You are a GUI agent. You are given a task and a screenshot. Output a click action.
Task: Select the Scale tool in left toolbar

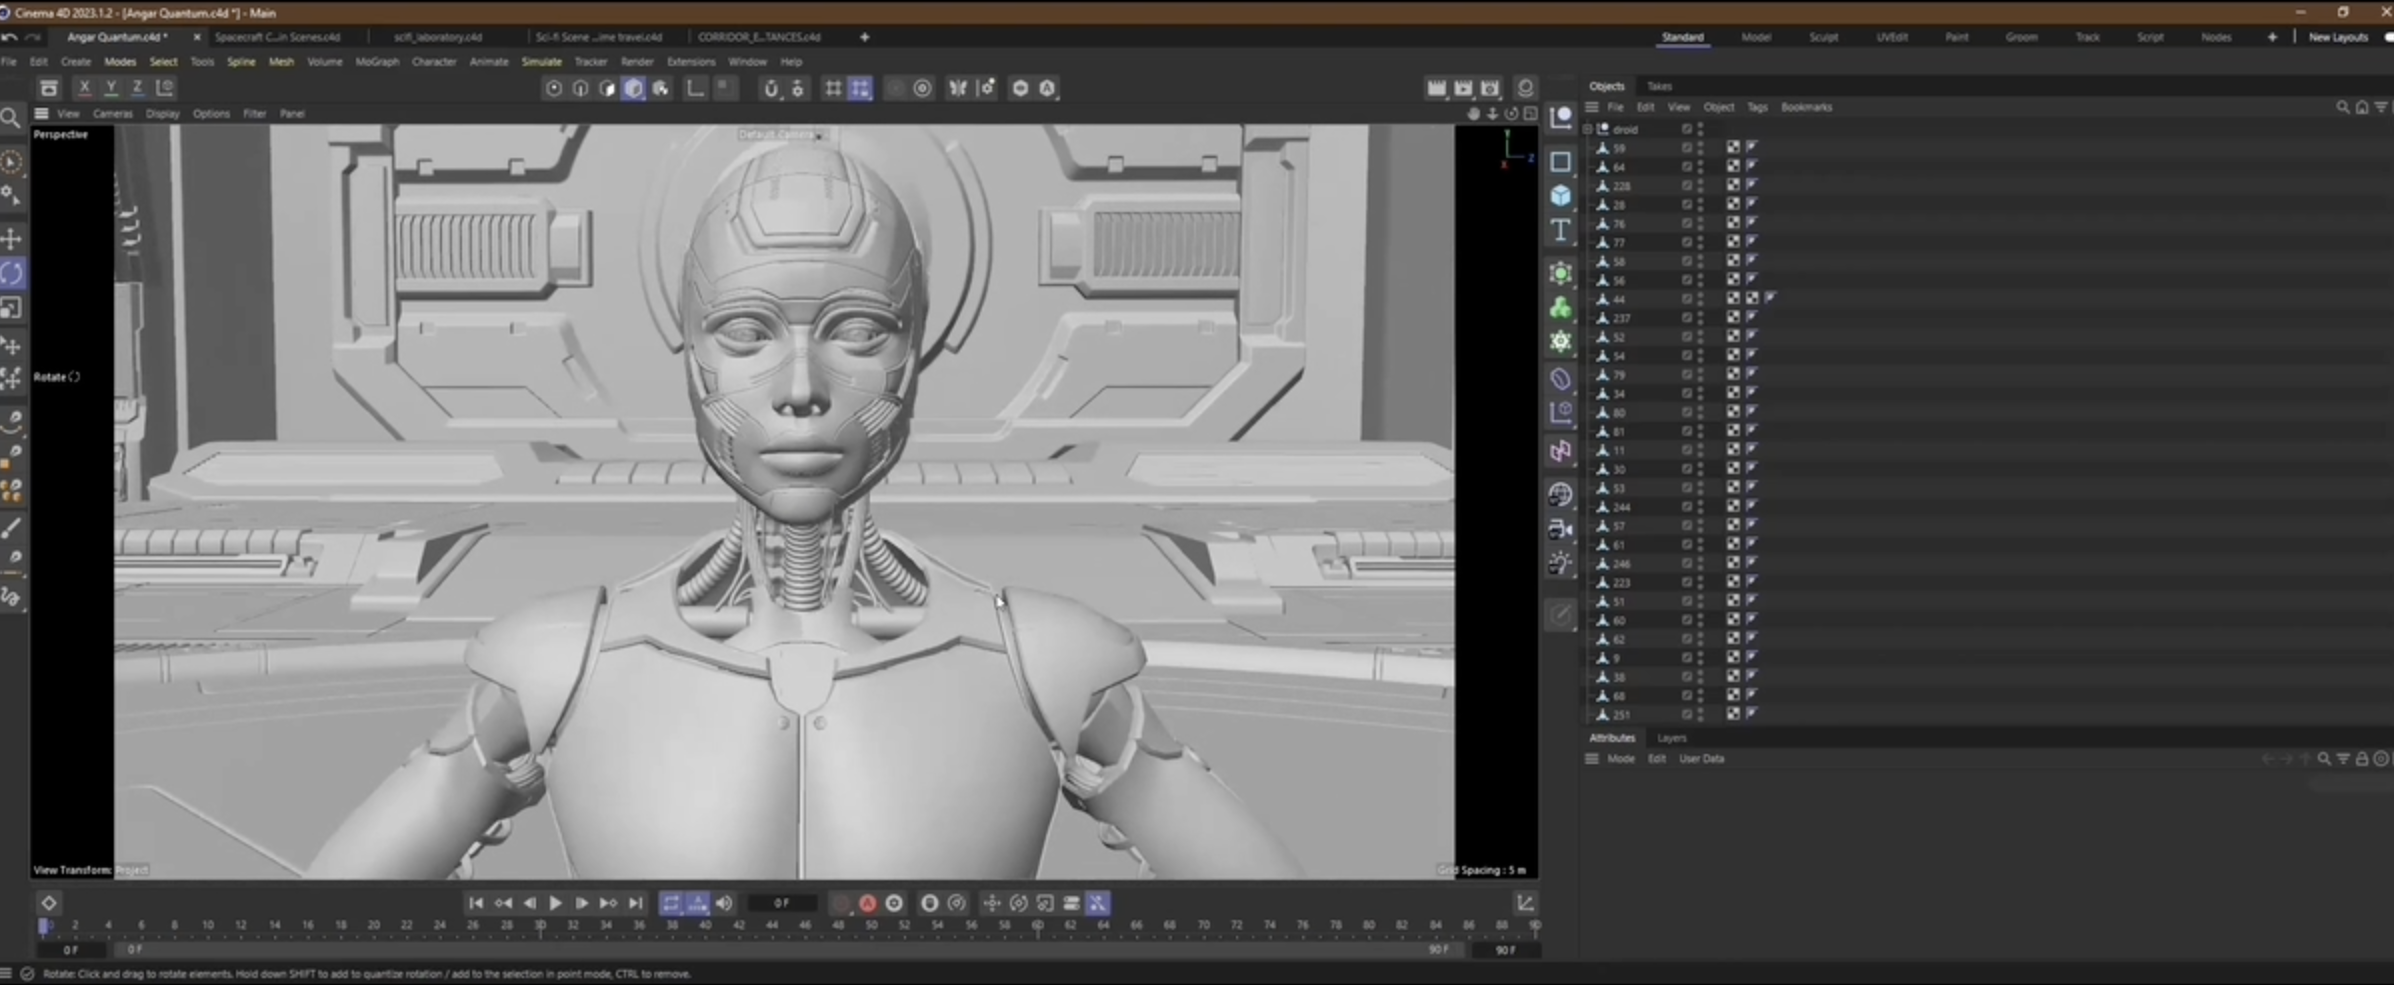(12, 309)
